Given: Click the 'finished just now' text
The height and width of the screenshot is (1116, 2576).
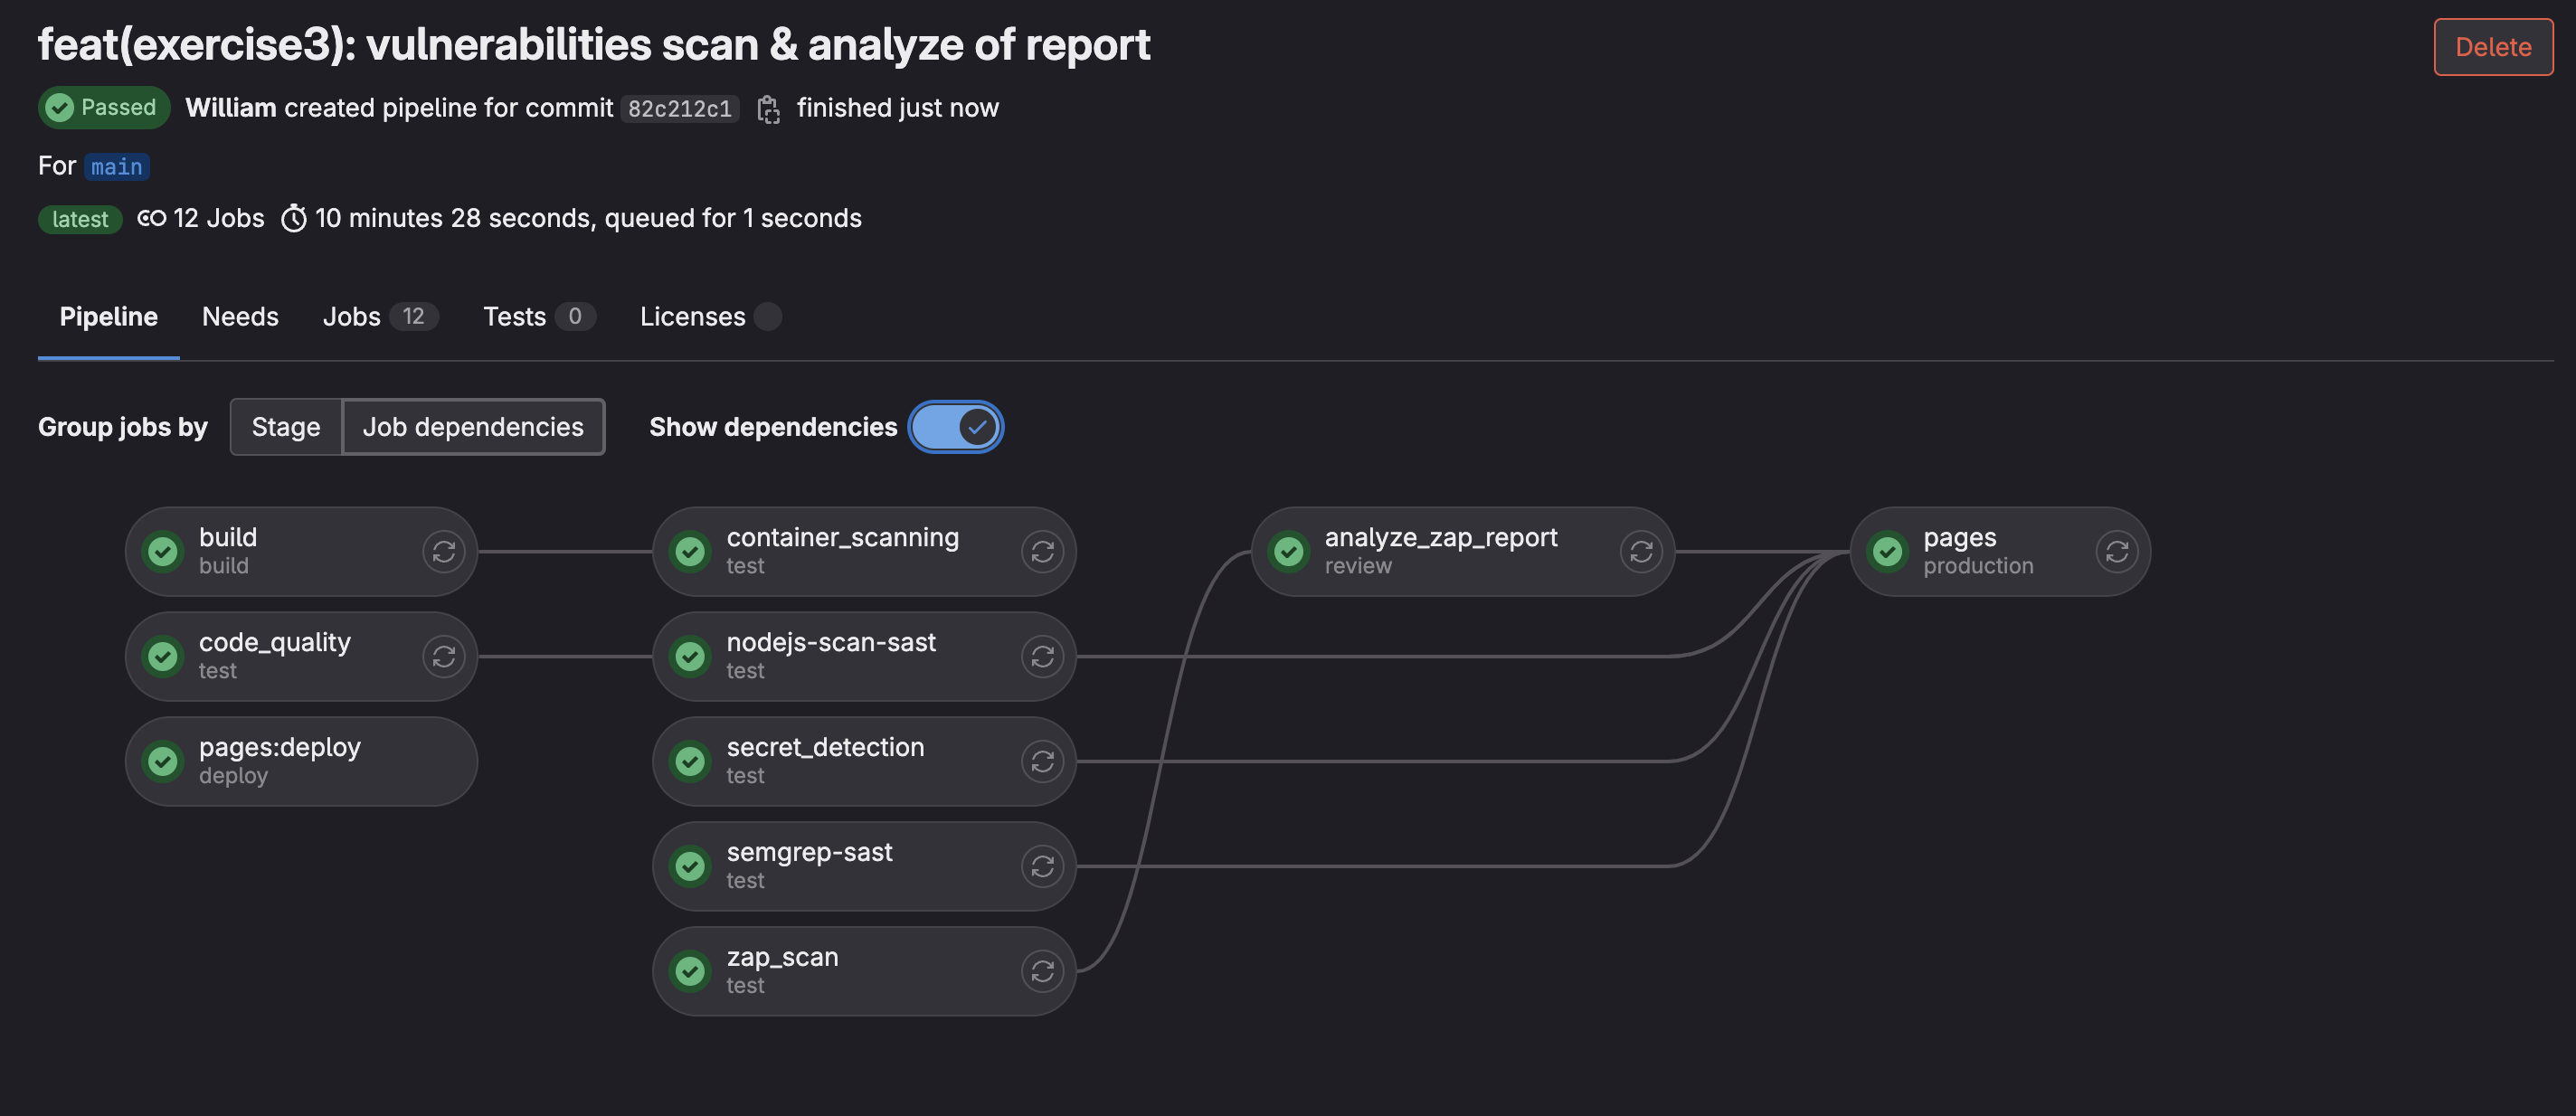Looking at the screenshot, I should (898, 108).
